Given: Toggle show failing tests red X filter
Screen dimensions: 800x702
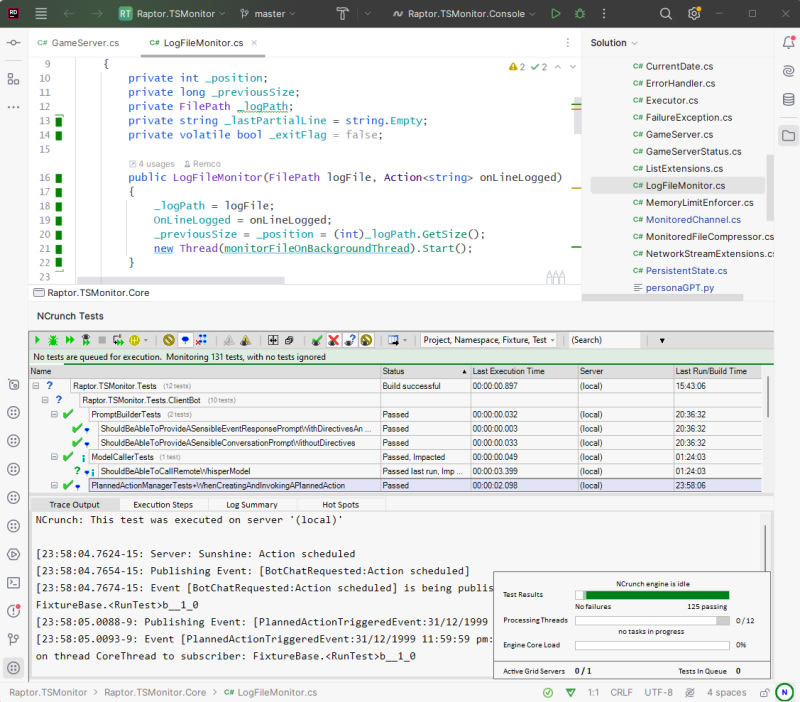Looking at the screenshot, I should tap(334, 340).
